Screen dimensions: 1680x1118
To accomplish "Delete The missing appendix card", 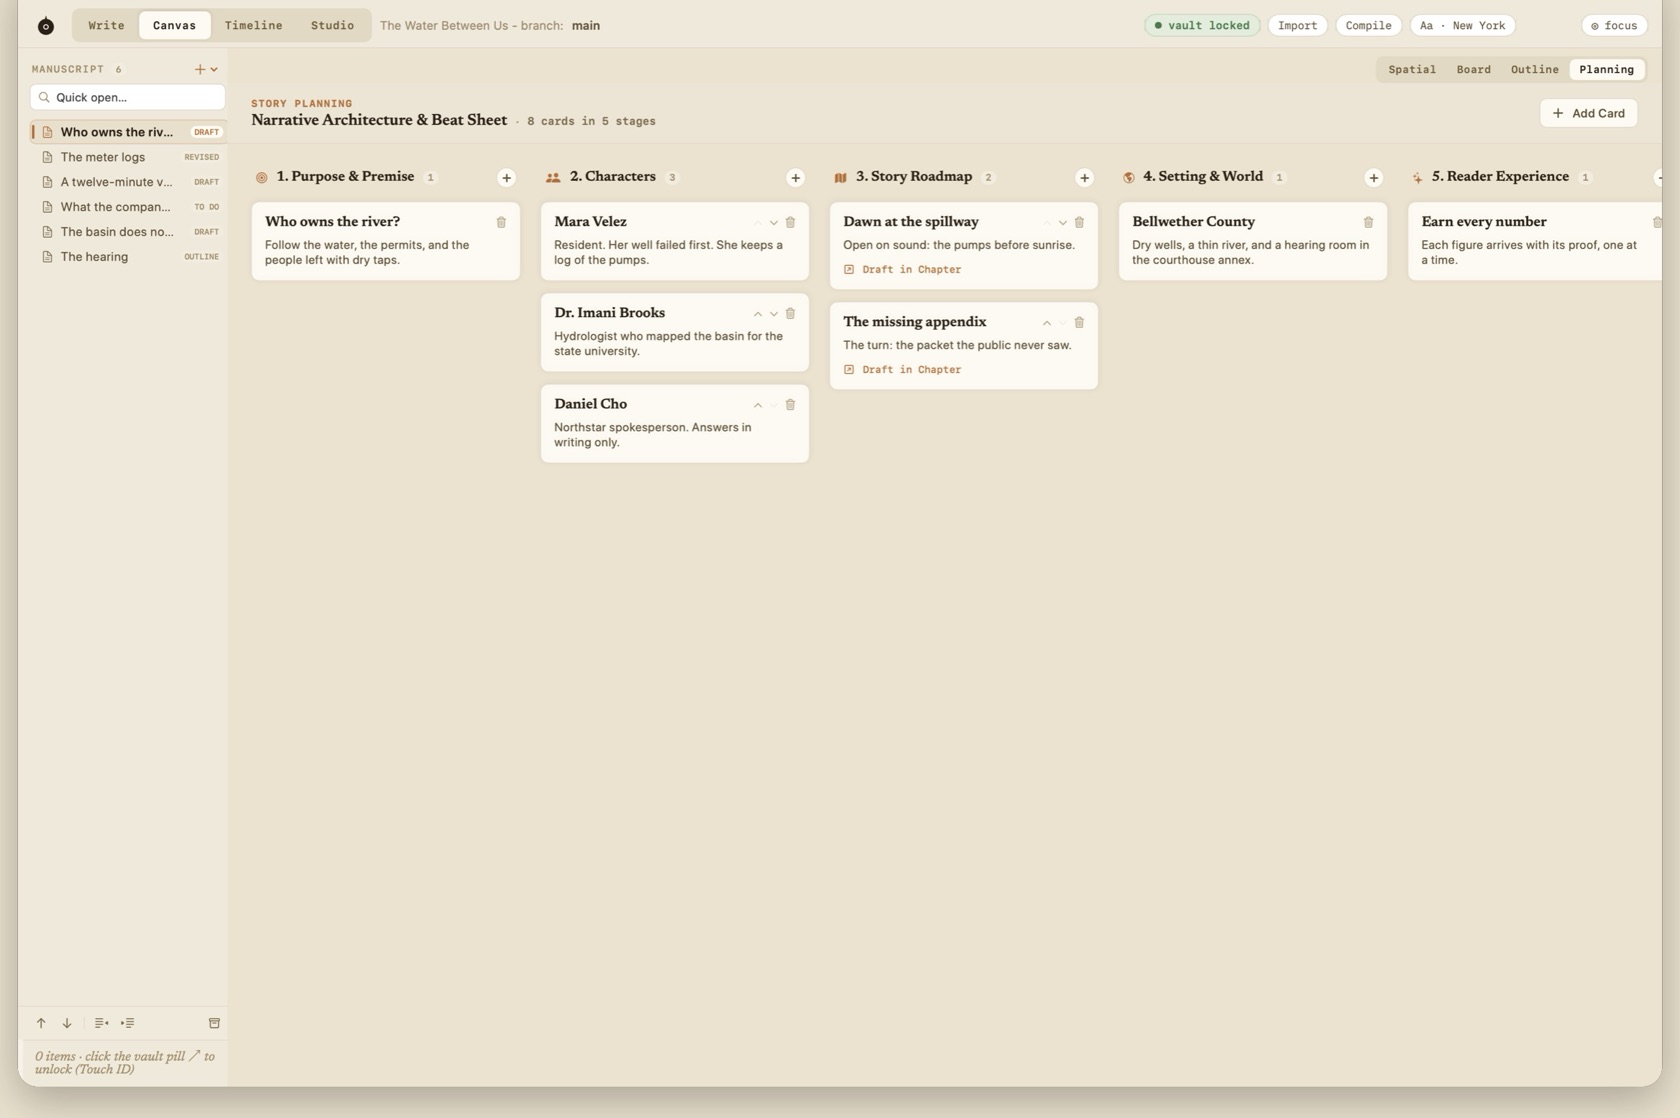I will tap(1079, 323).
